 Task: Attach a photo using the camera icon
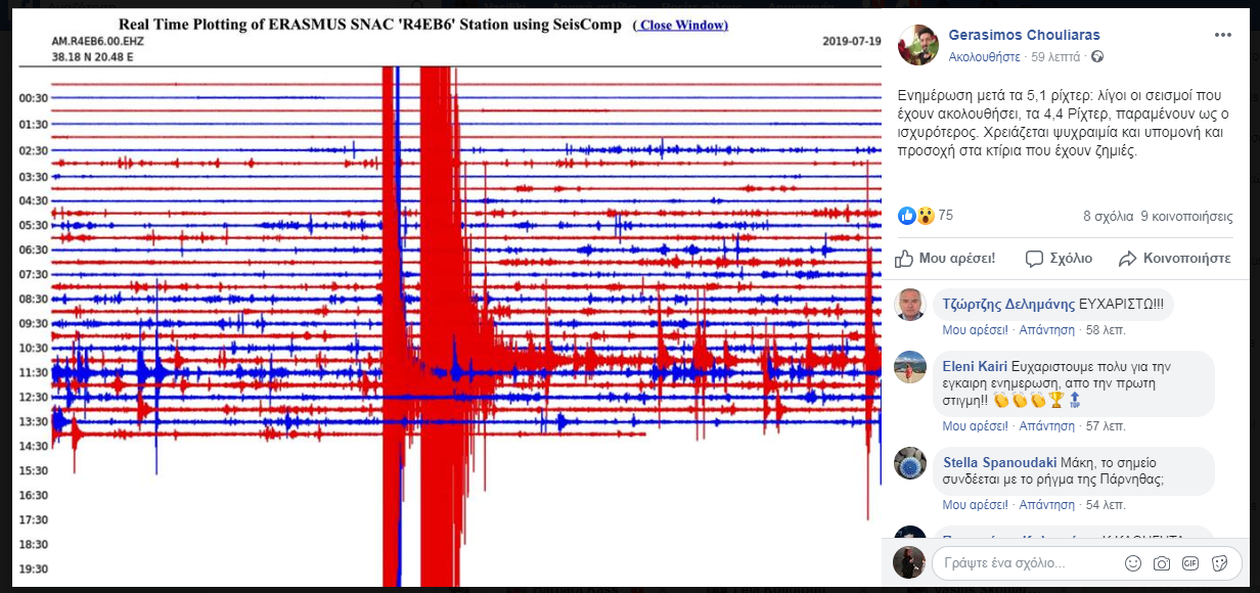click(1161, 563)
